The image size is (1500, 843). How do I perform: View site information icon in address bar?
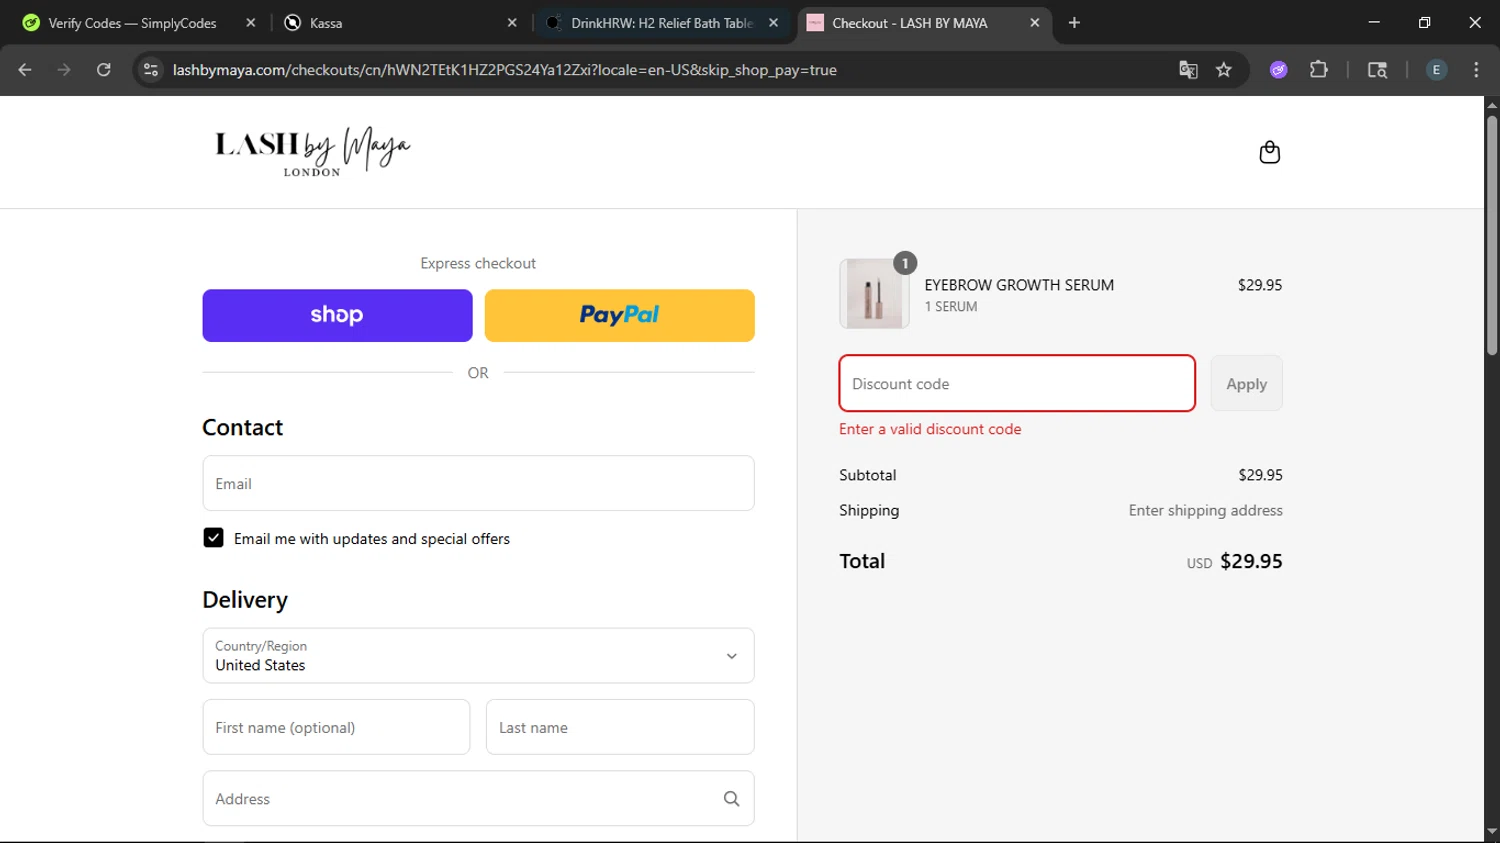(151, 70)
